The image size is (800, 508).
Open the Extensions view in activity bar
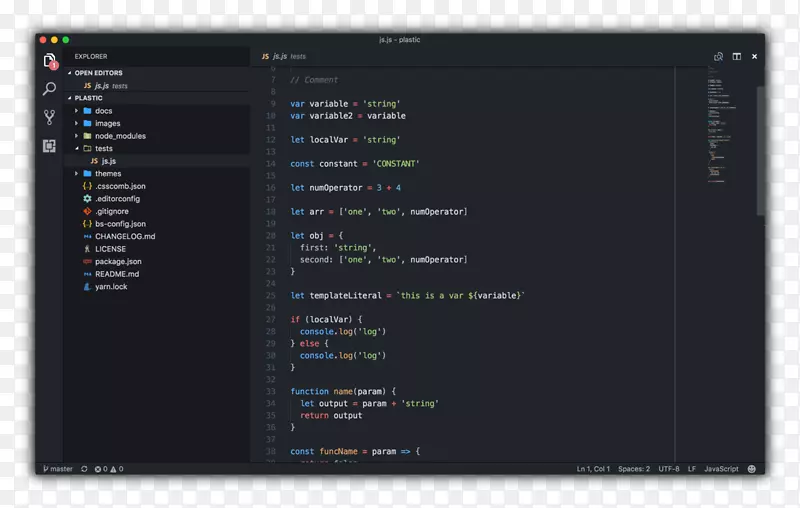49,146
